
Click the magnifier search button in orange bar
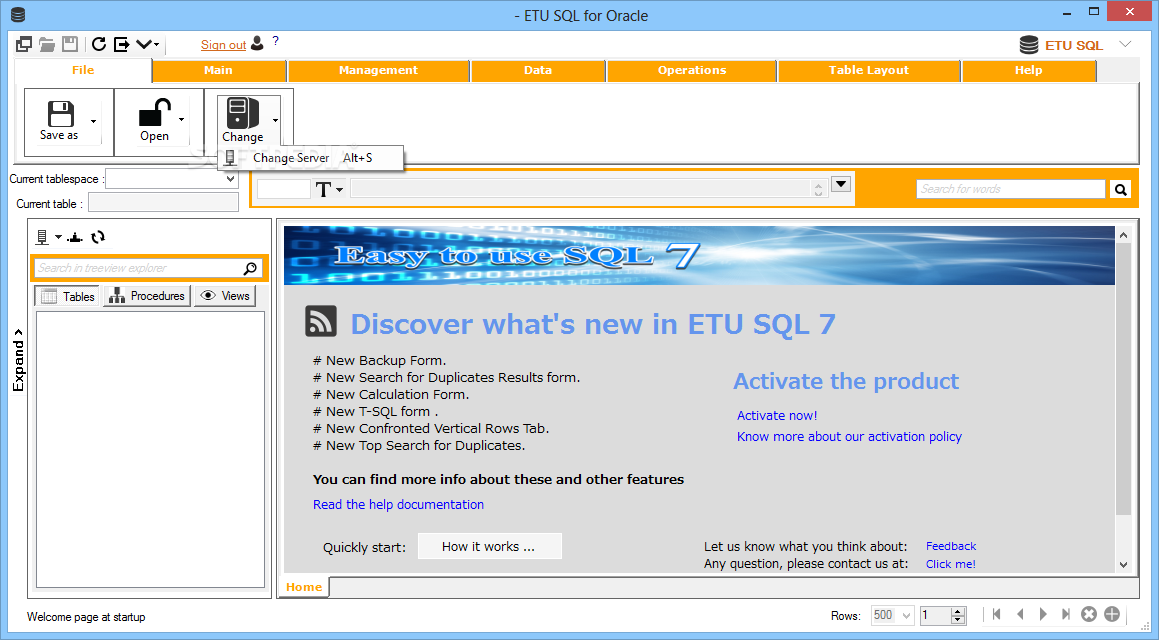coord(1121,190)
